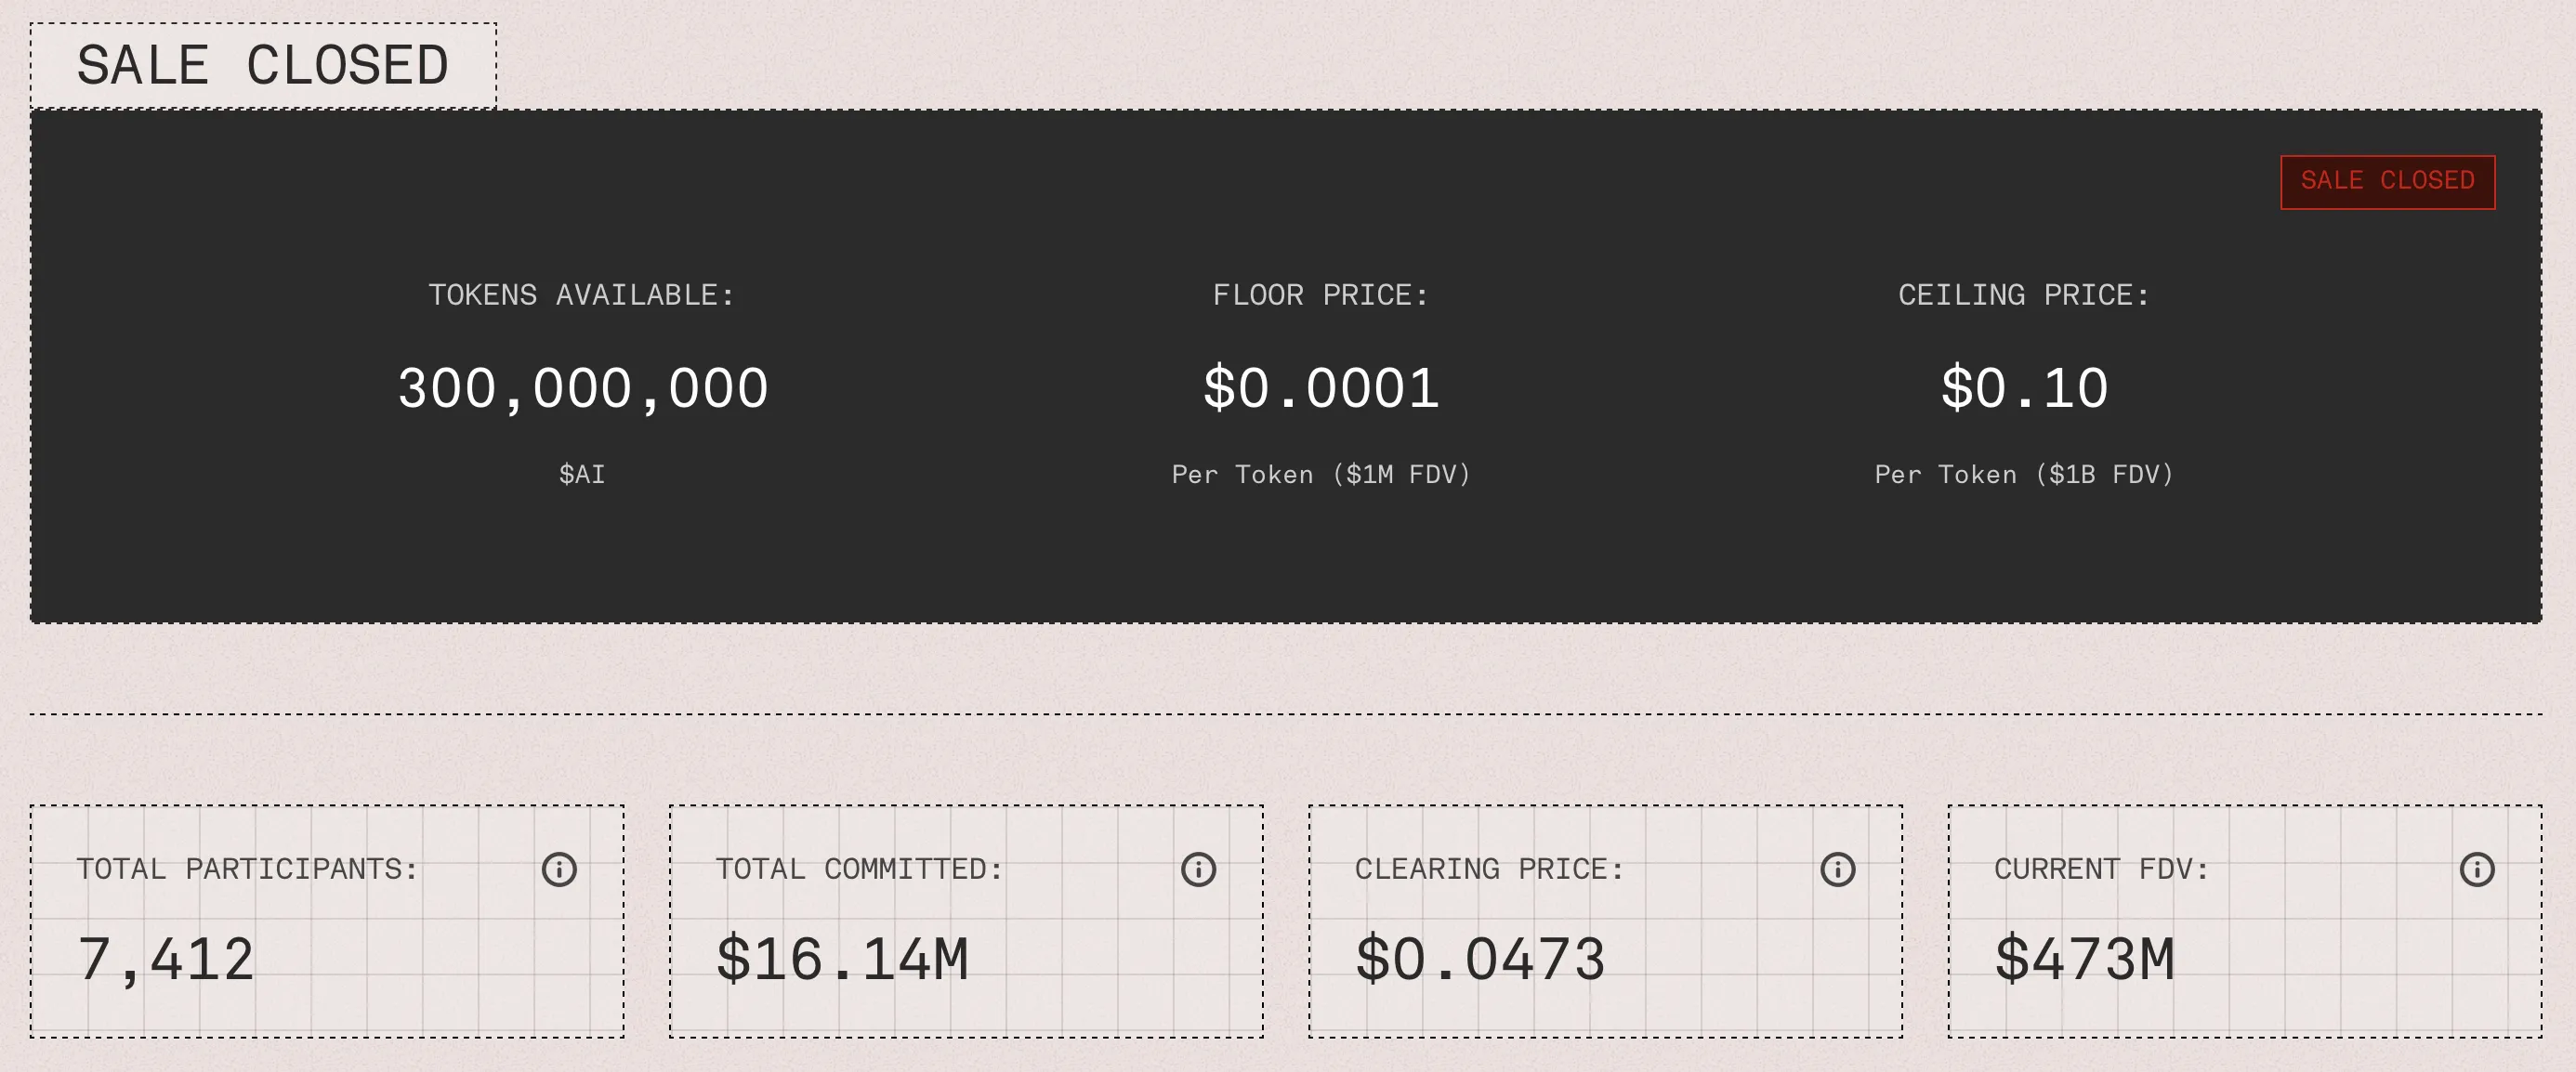Click the $0.0473 clearing price value
Image resolution: width=2576 pixels, height=1072 pixels.
pos(1480,960)
